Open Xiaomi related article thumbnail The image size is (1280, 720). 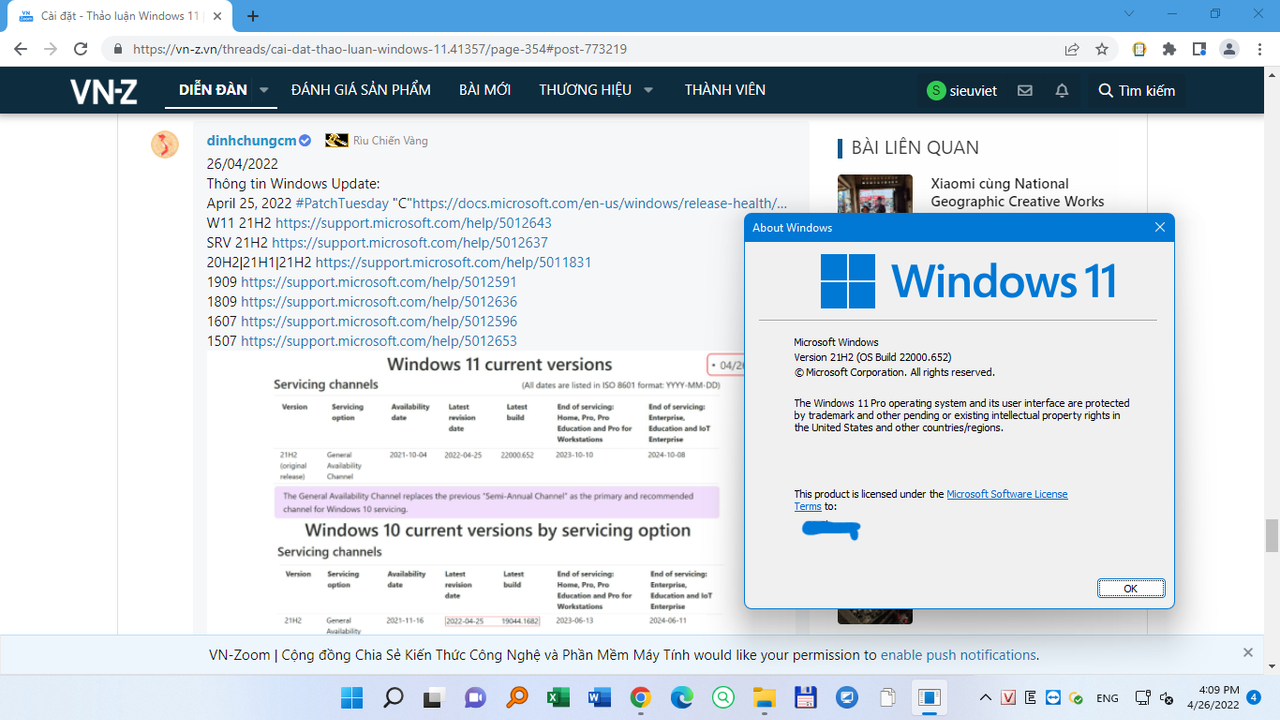click(x=875, y=193)
